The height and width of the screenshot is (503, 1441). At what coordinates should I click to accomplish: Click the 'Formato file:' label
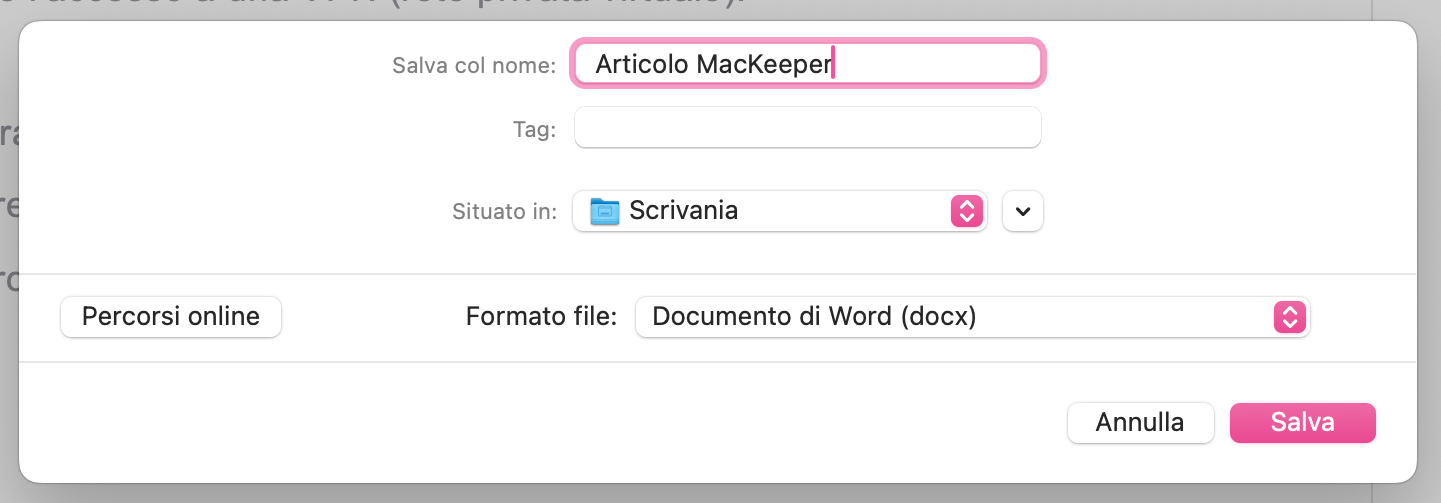point(542,317)
